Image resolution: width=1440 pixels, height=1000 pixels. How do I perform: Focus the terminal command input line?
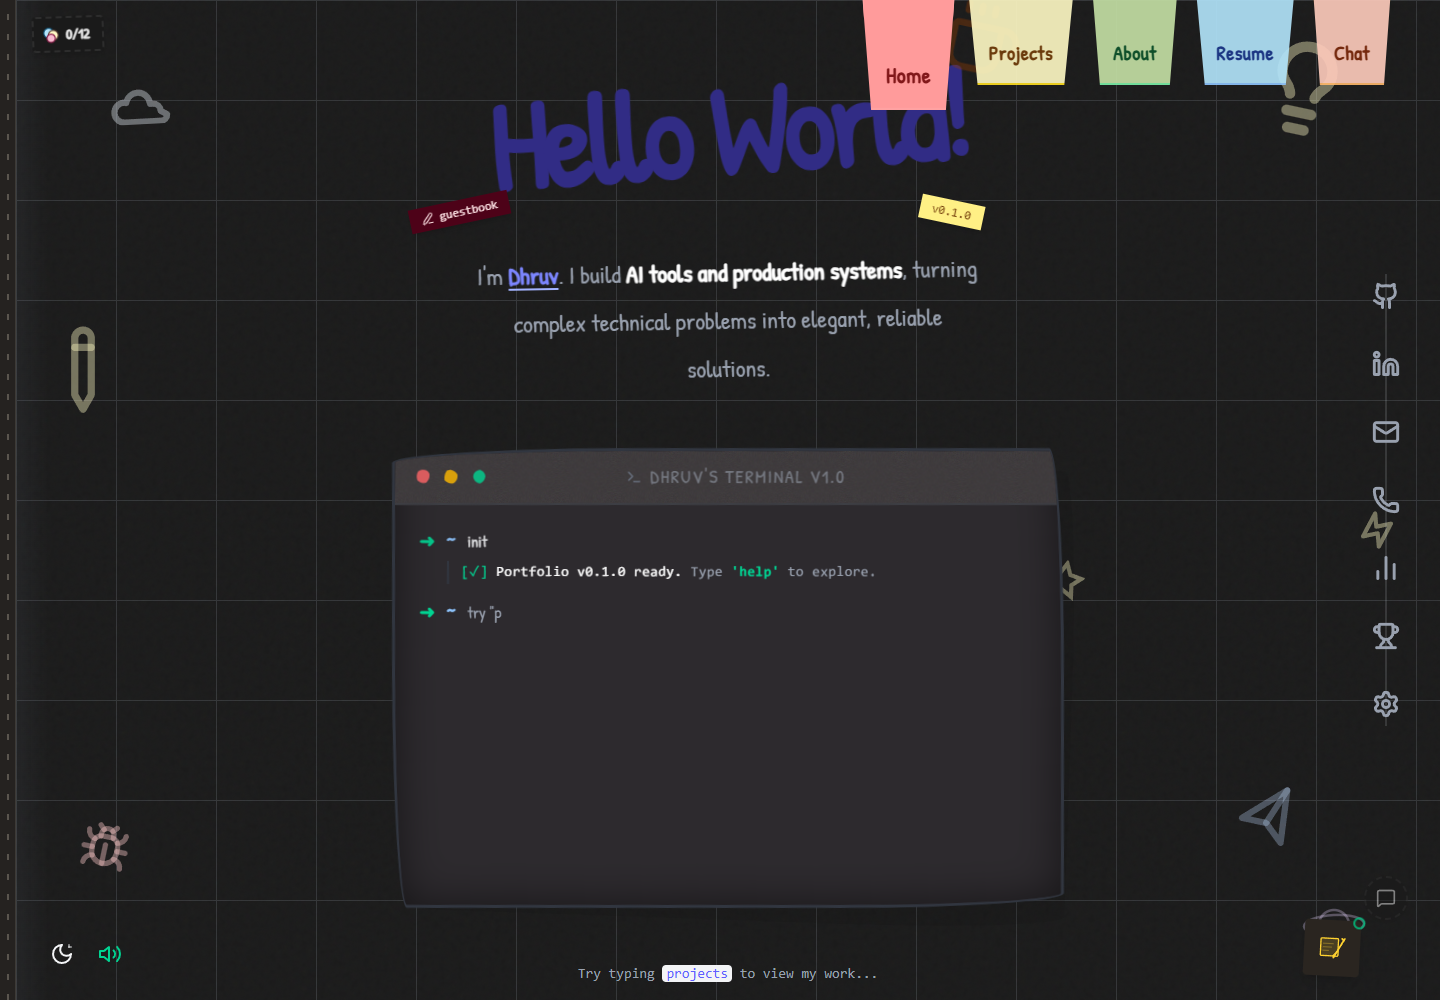[x=728, y=613]
